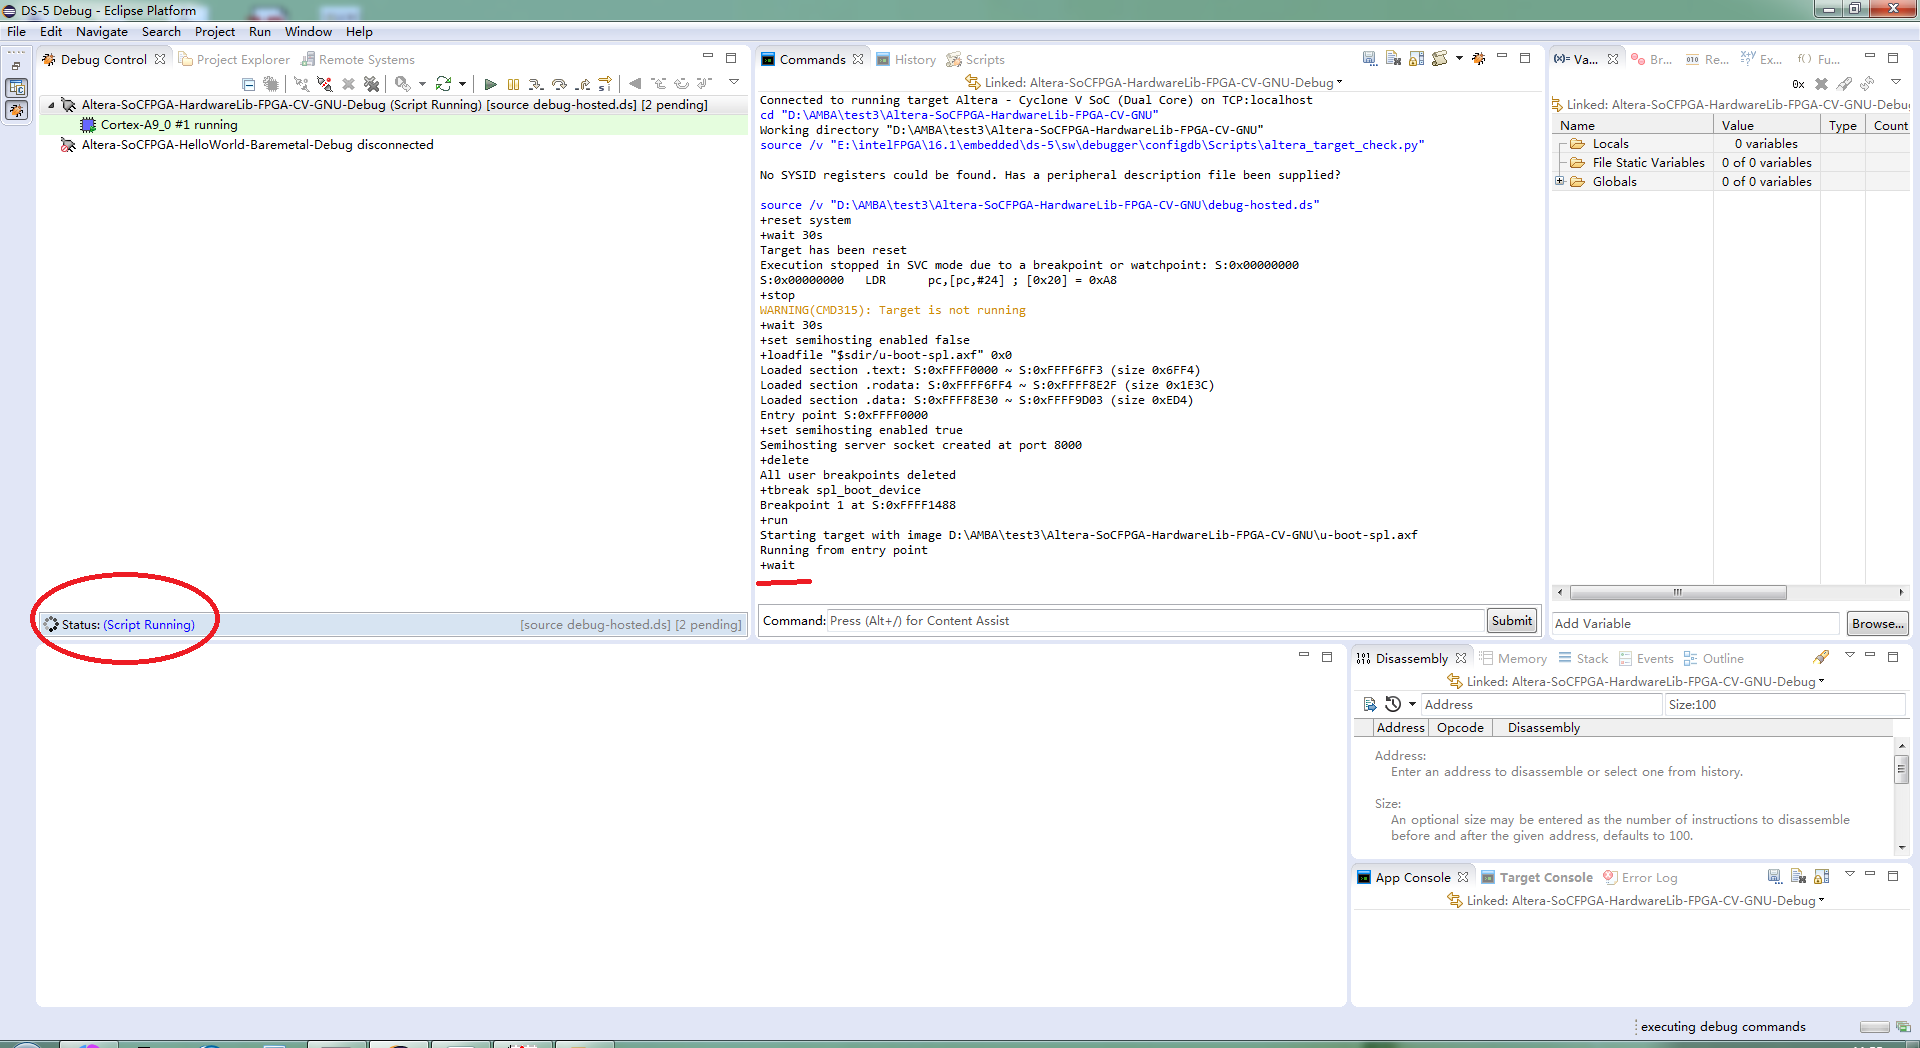Click the disconnect from target icon
This screenshot has width=1920, height=1048.
[x=324, y=84]
